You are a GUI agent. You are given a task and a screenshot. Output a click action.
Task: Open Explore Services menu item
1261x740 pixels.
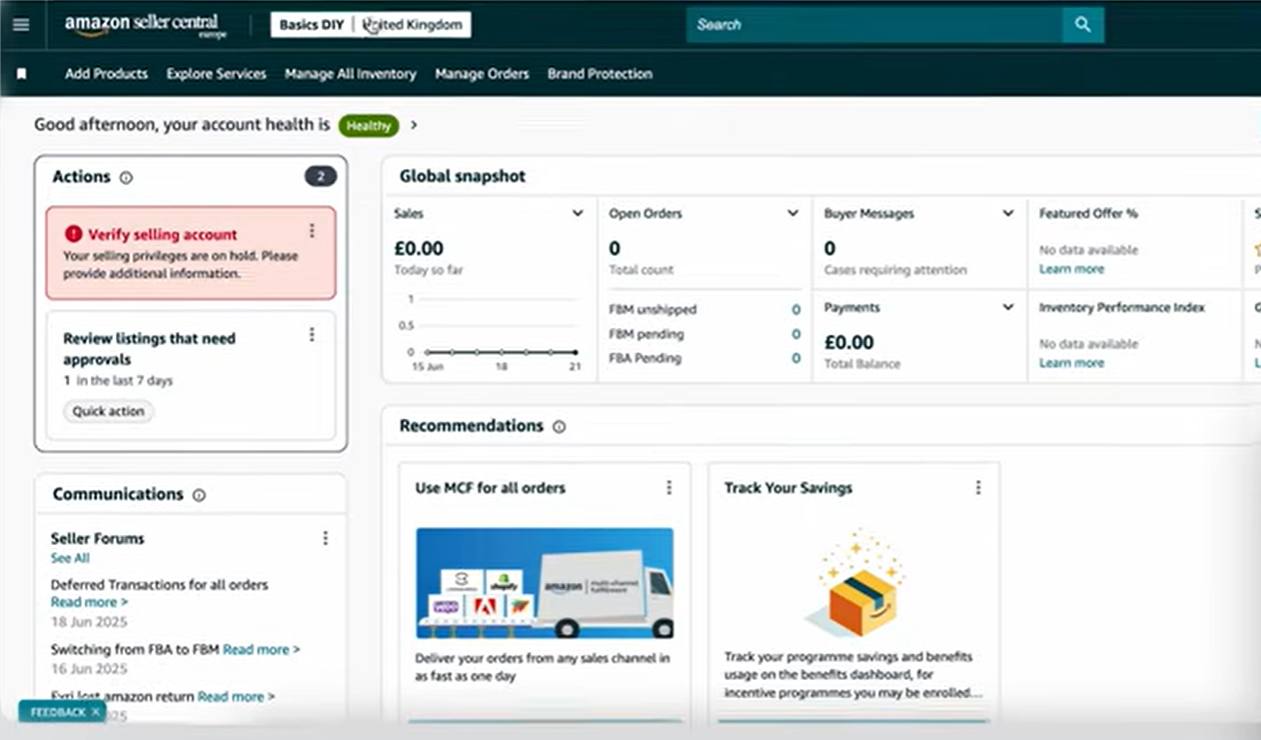[x=216, y=74]
